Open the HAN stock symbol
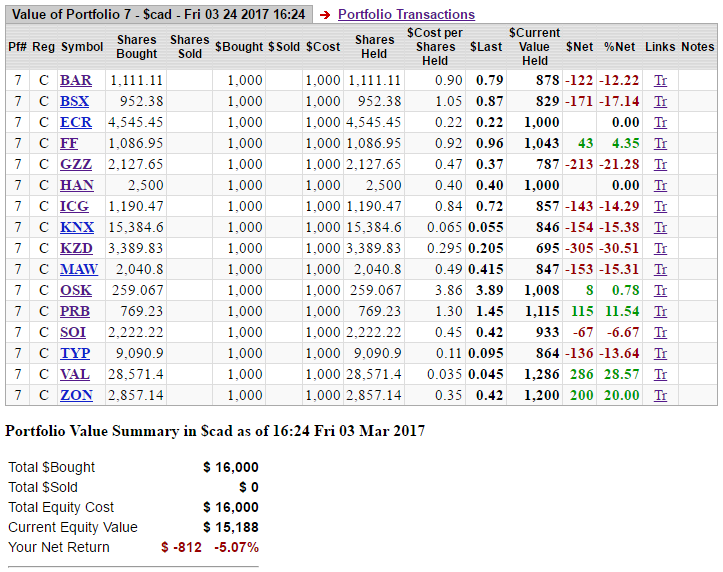This screenshot has width=723, height=572. 76,185
